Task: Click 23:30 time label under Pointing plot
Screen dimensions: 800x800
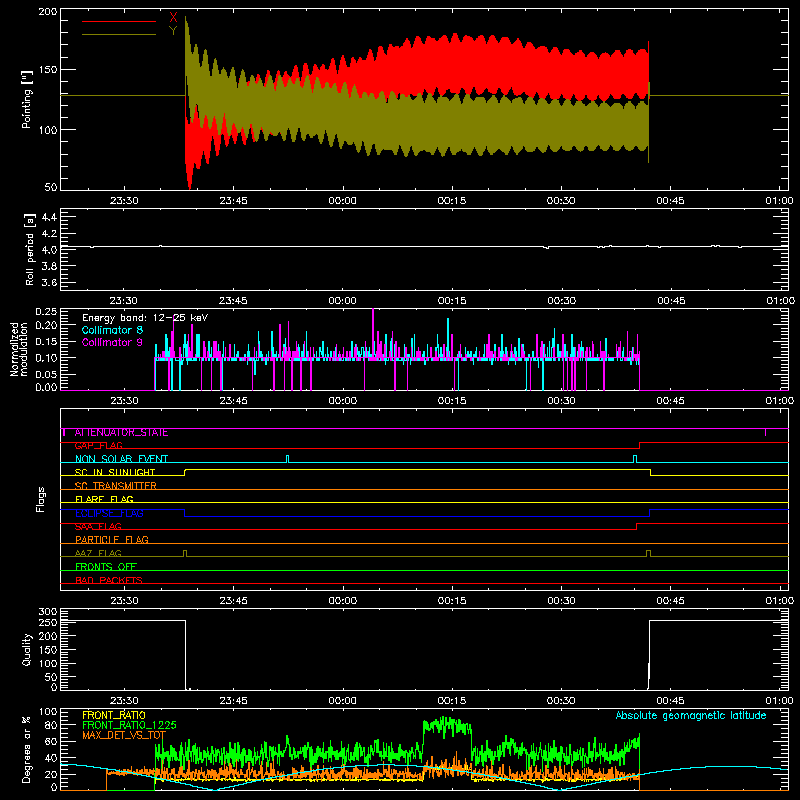Action: pyautogui.click(x=124, y=201)
